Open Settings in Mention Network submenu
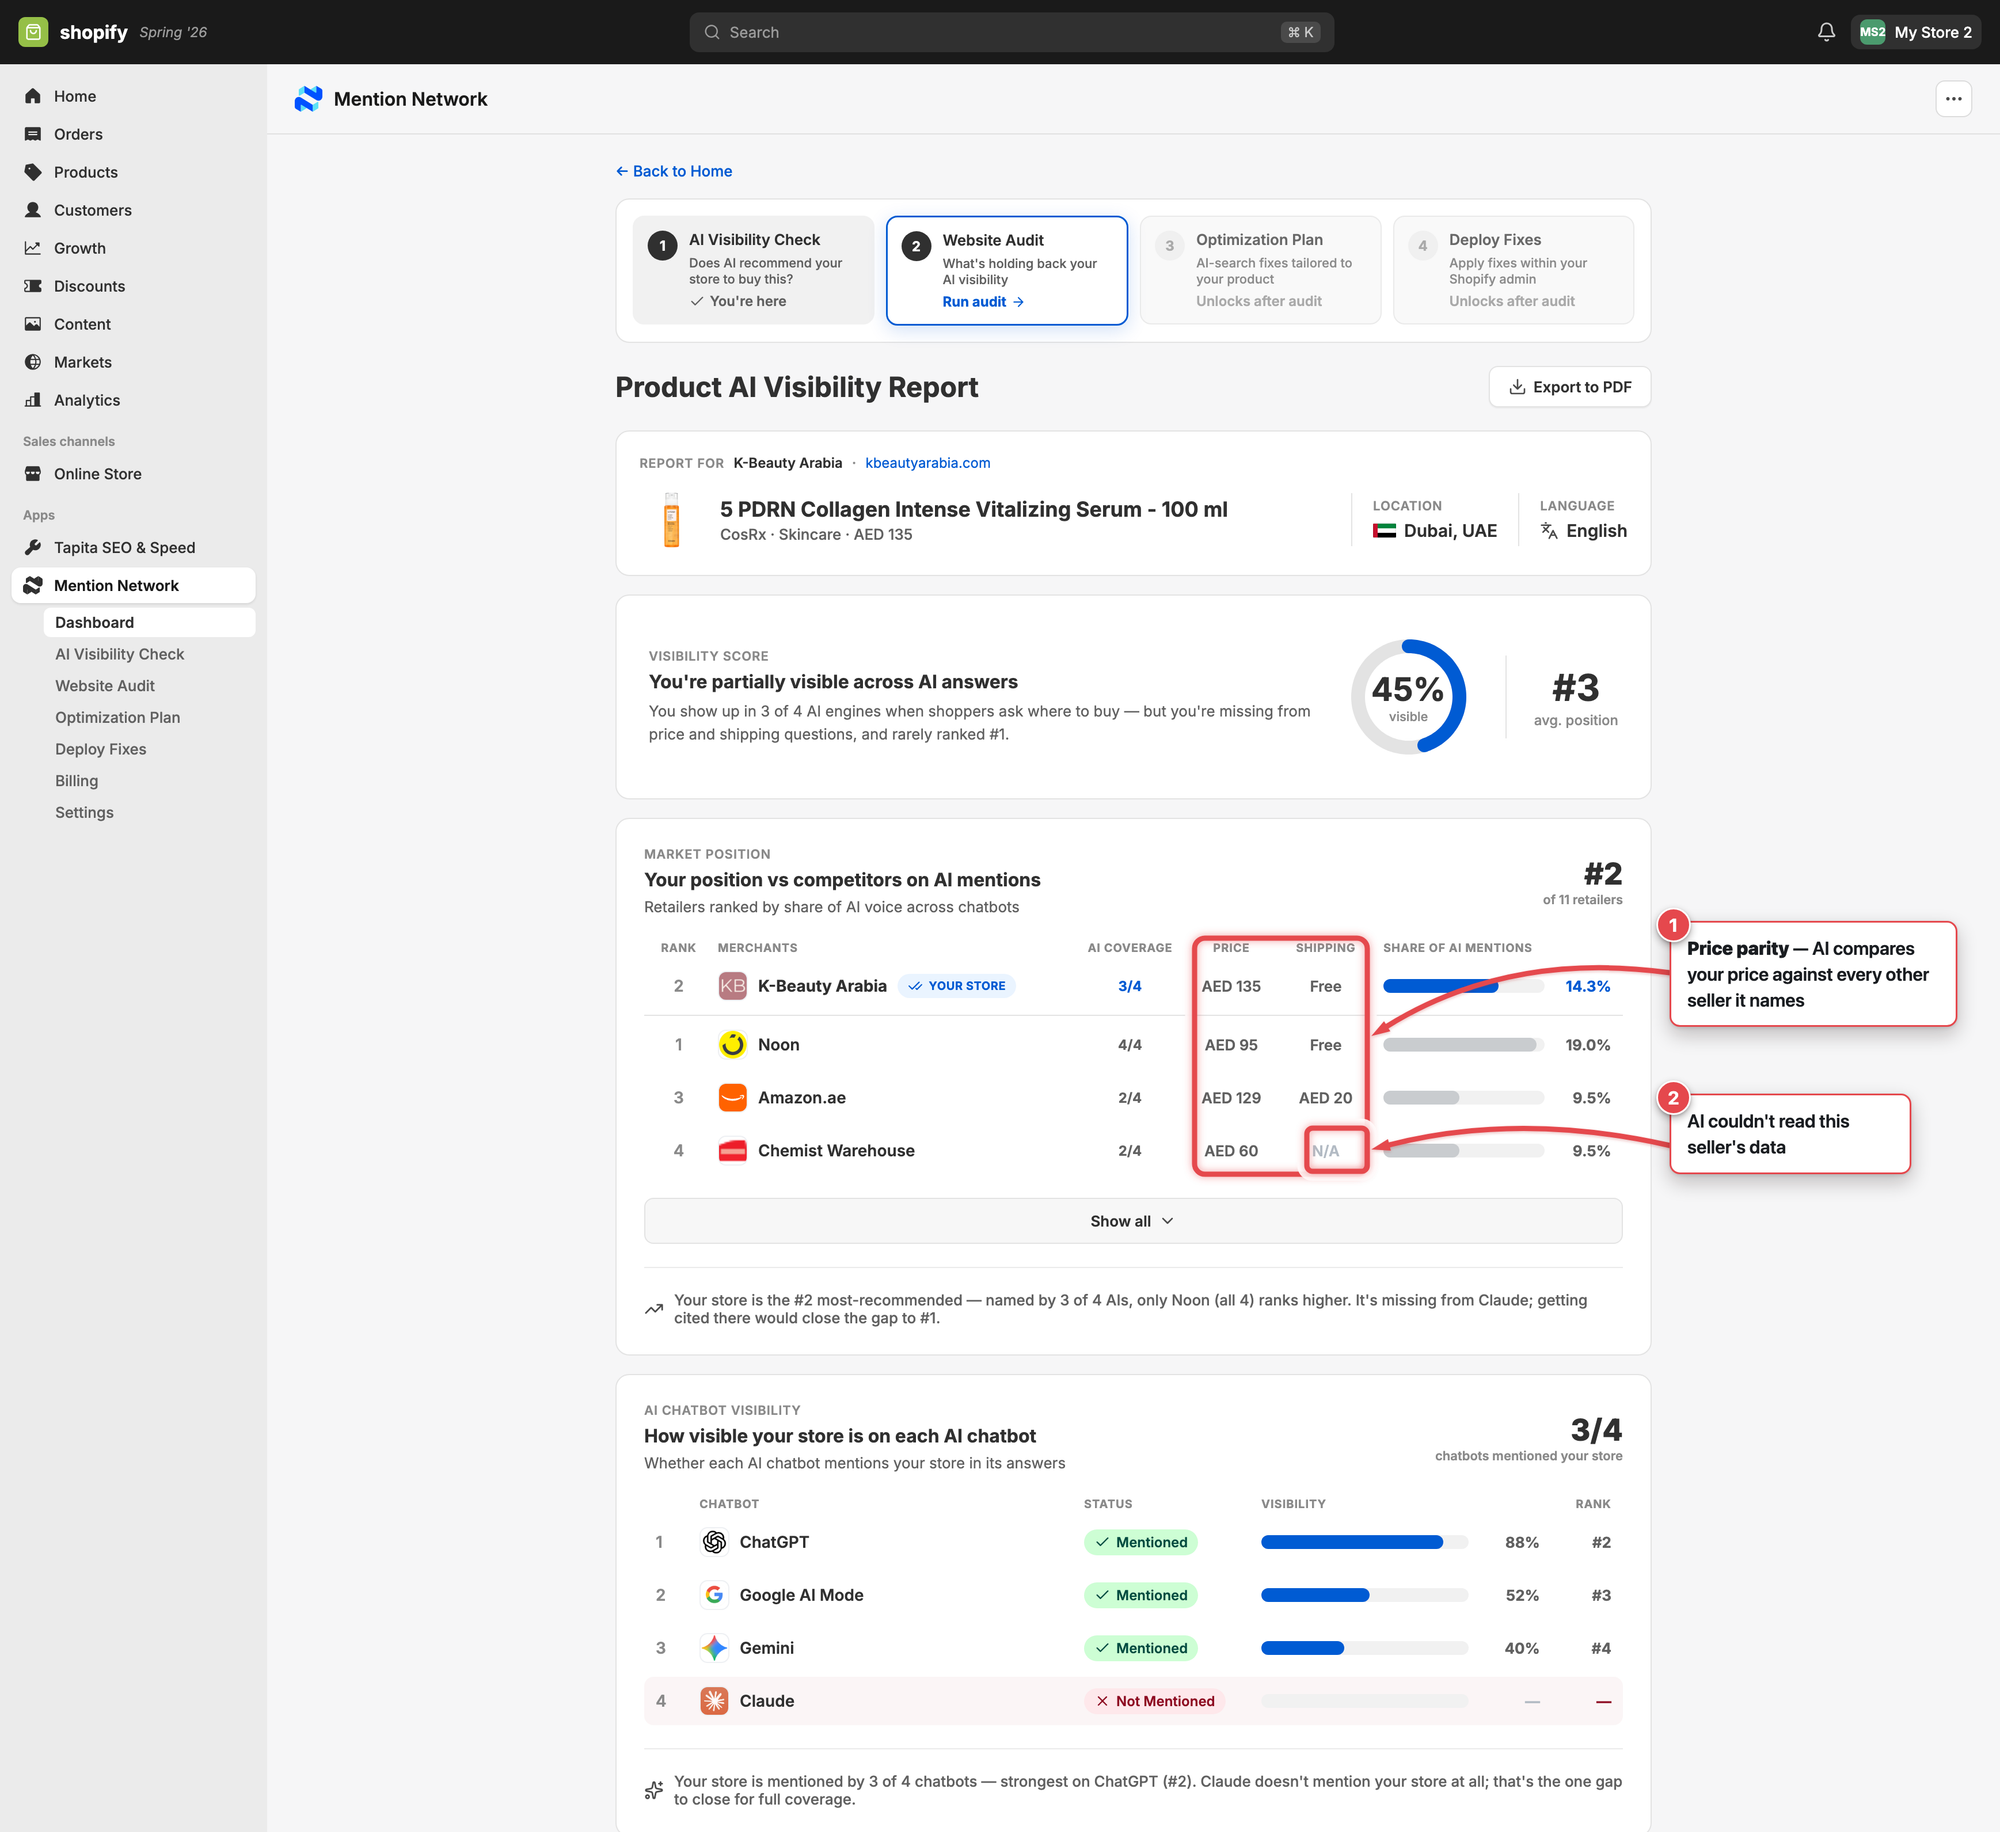This screenshot has width=2000, height=1832. click(x=84, y=813)
